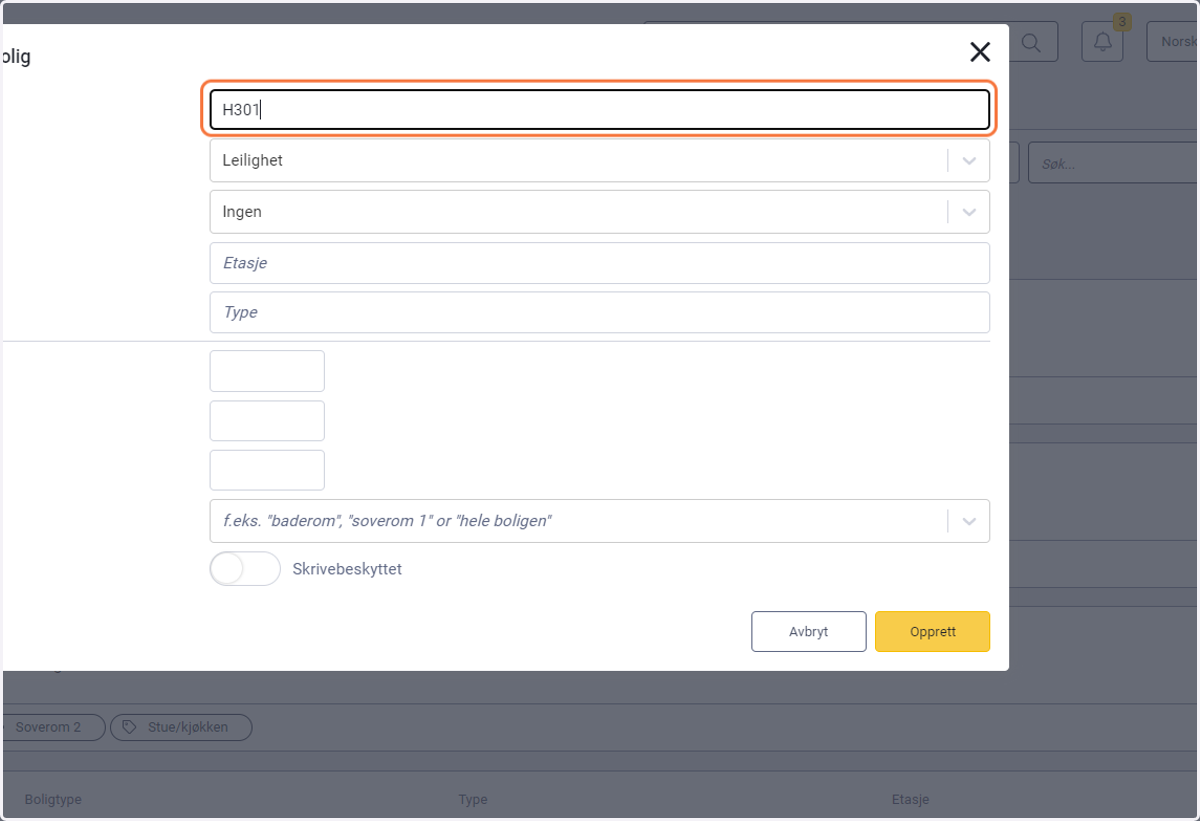Click the Søk... search field in background

click(x=1111, y=162)
